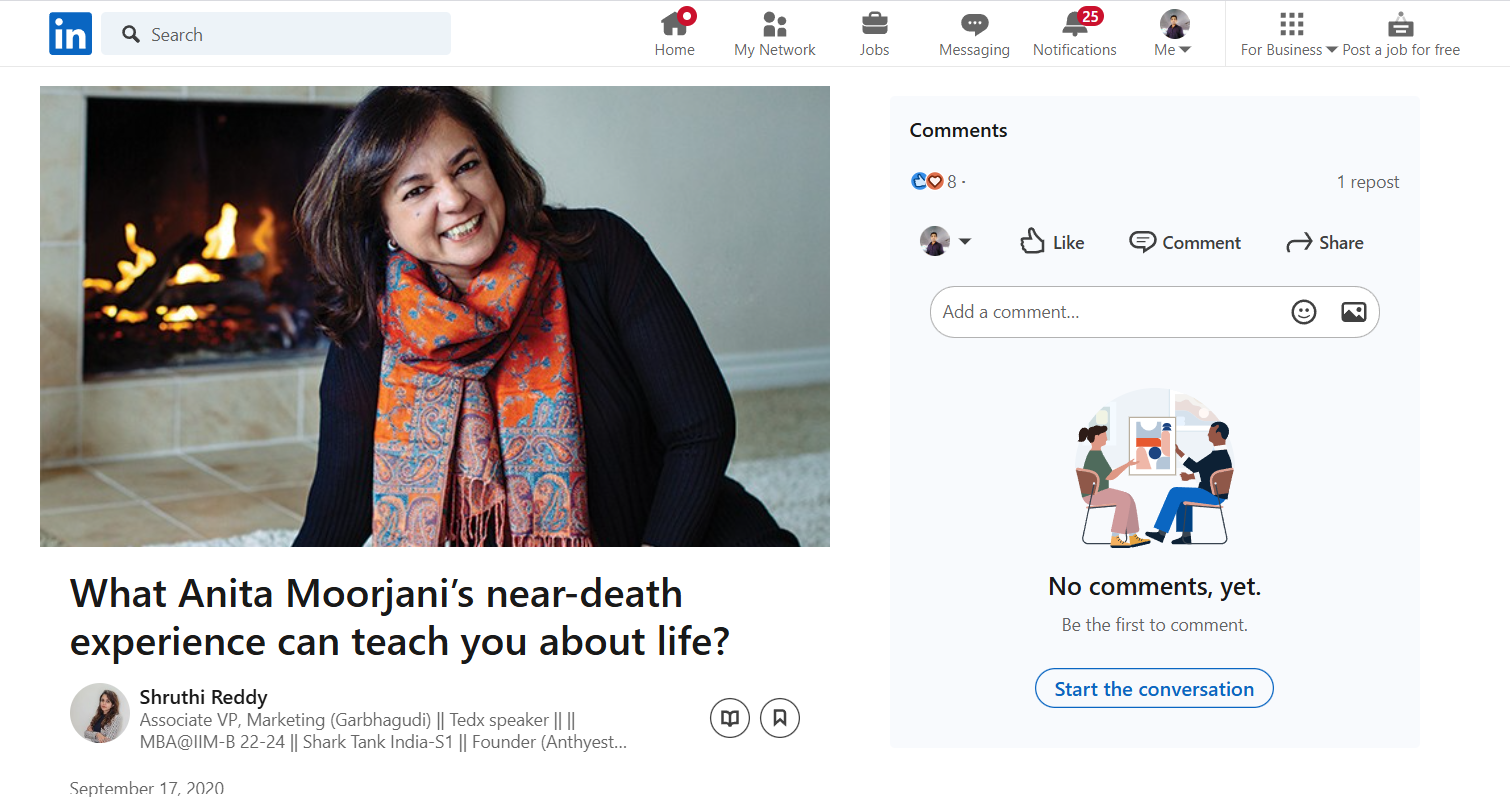Click the LinkedIn logo icon
This screenshot has height=797, width=1510.
tap(70, 34)
